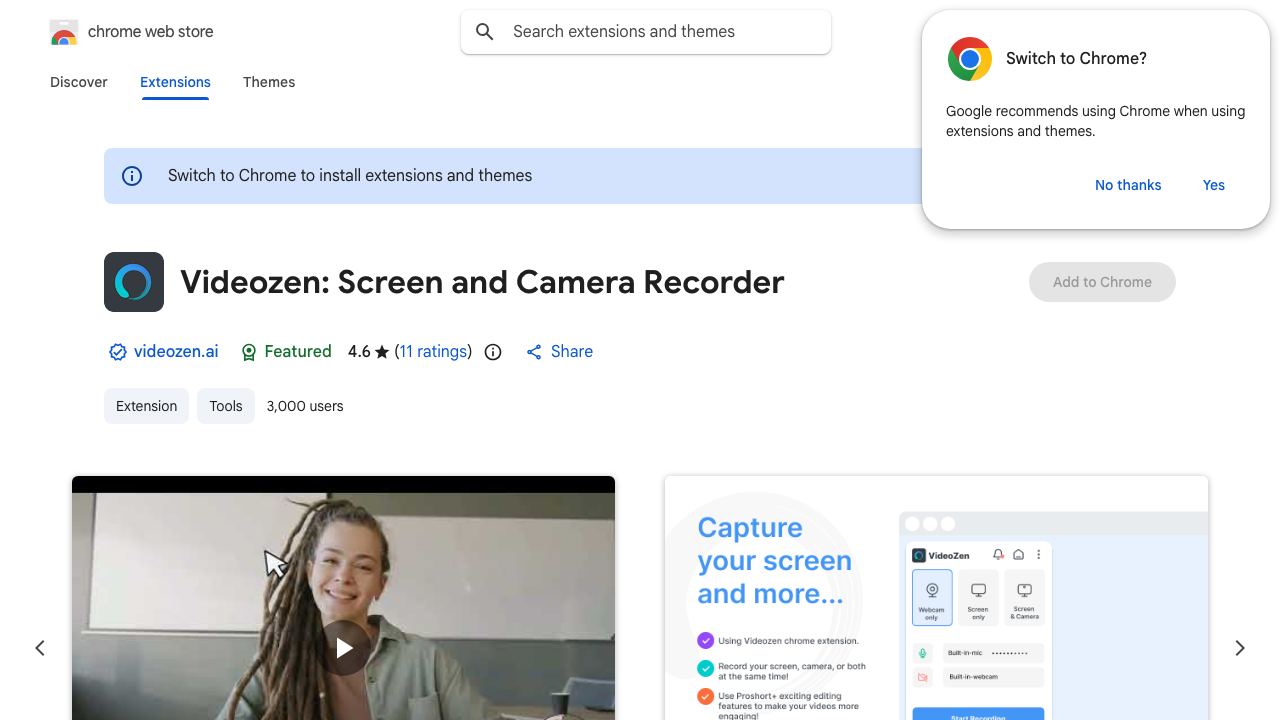Click the 3,000 users text

click(305, 406)
